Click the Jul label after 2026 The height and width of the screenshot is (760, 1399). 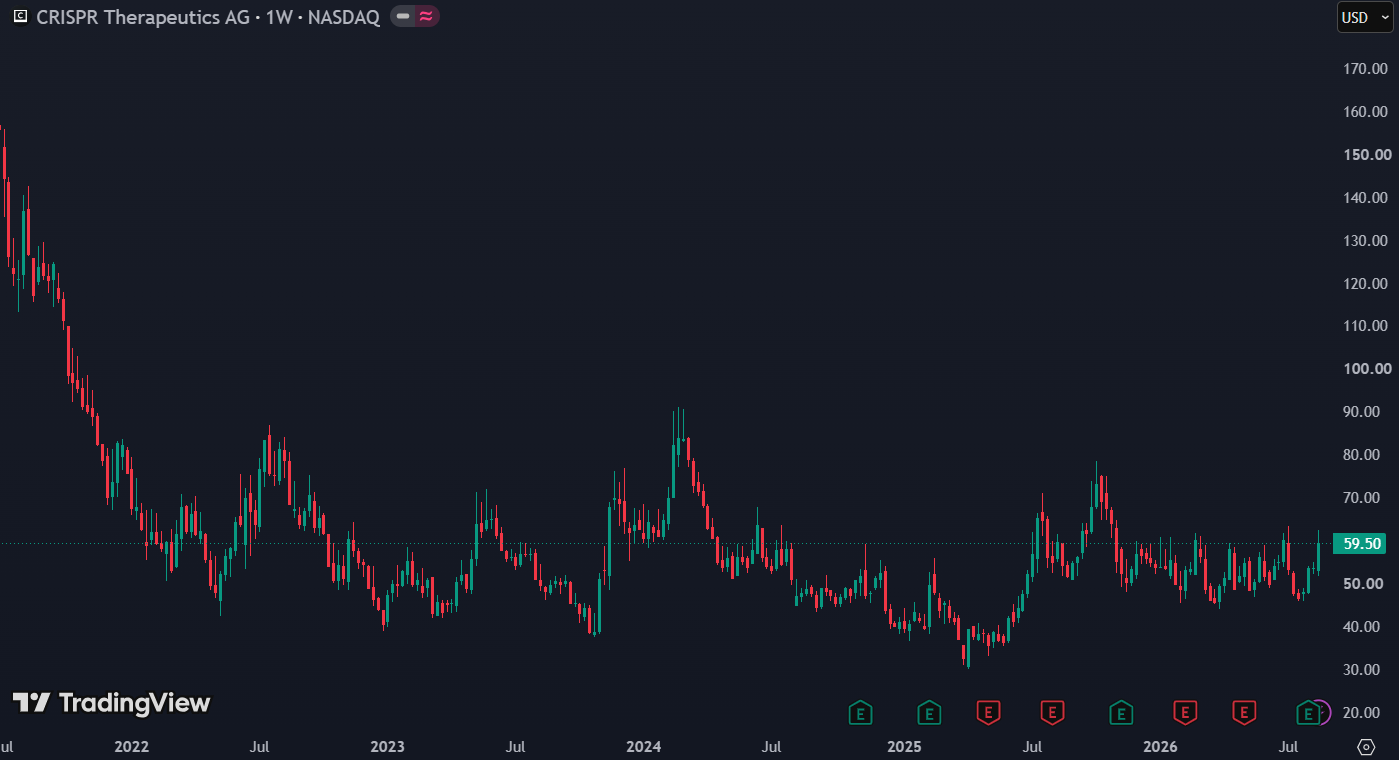[x=1289, y=747]
